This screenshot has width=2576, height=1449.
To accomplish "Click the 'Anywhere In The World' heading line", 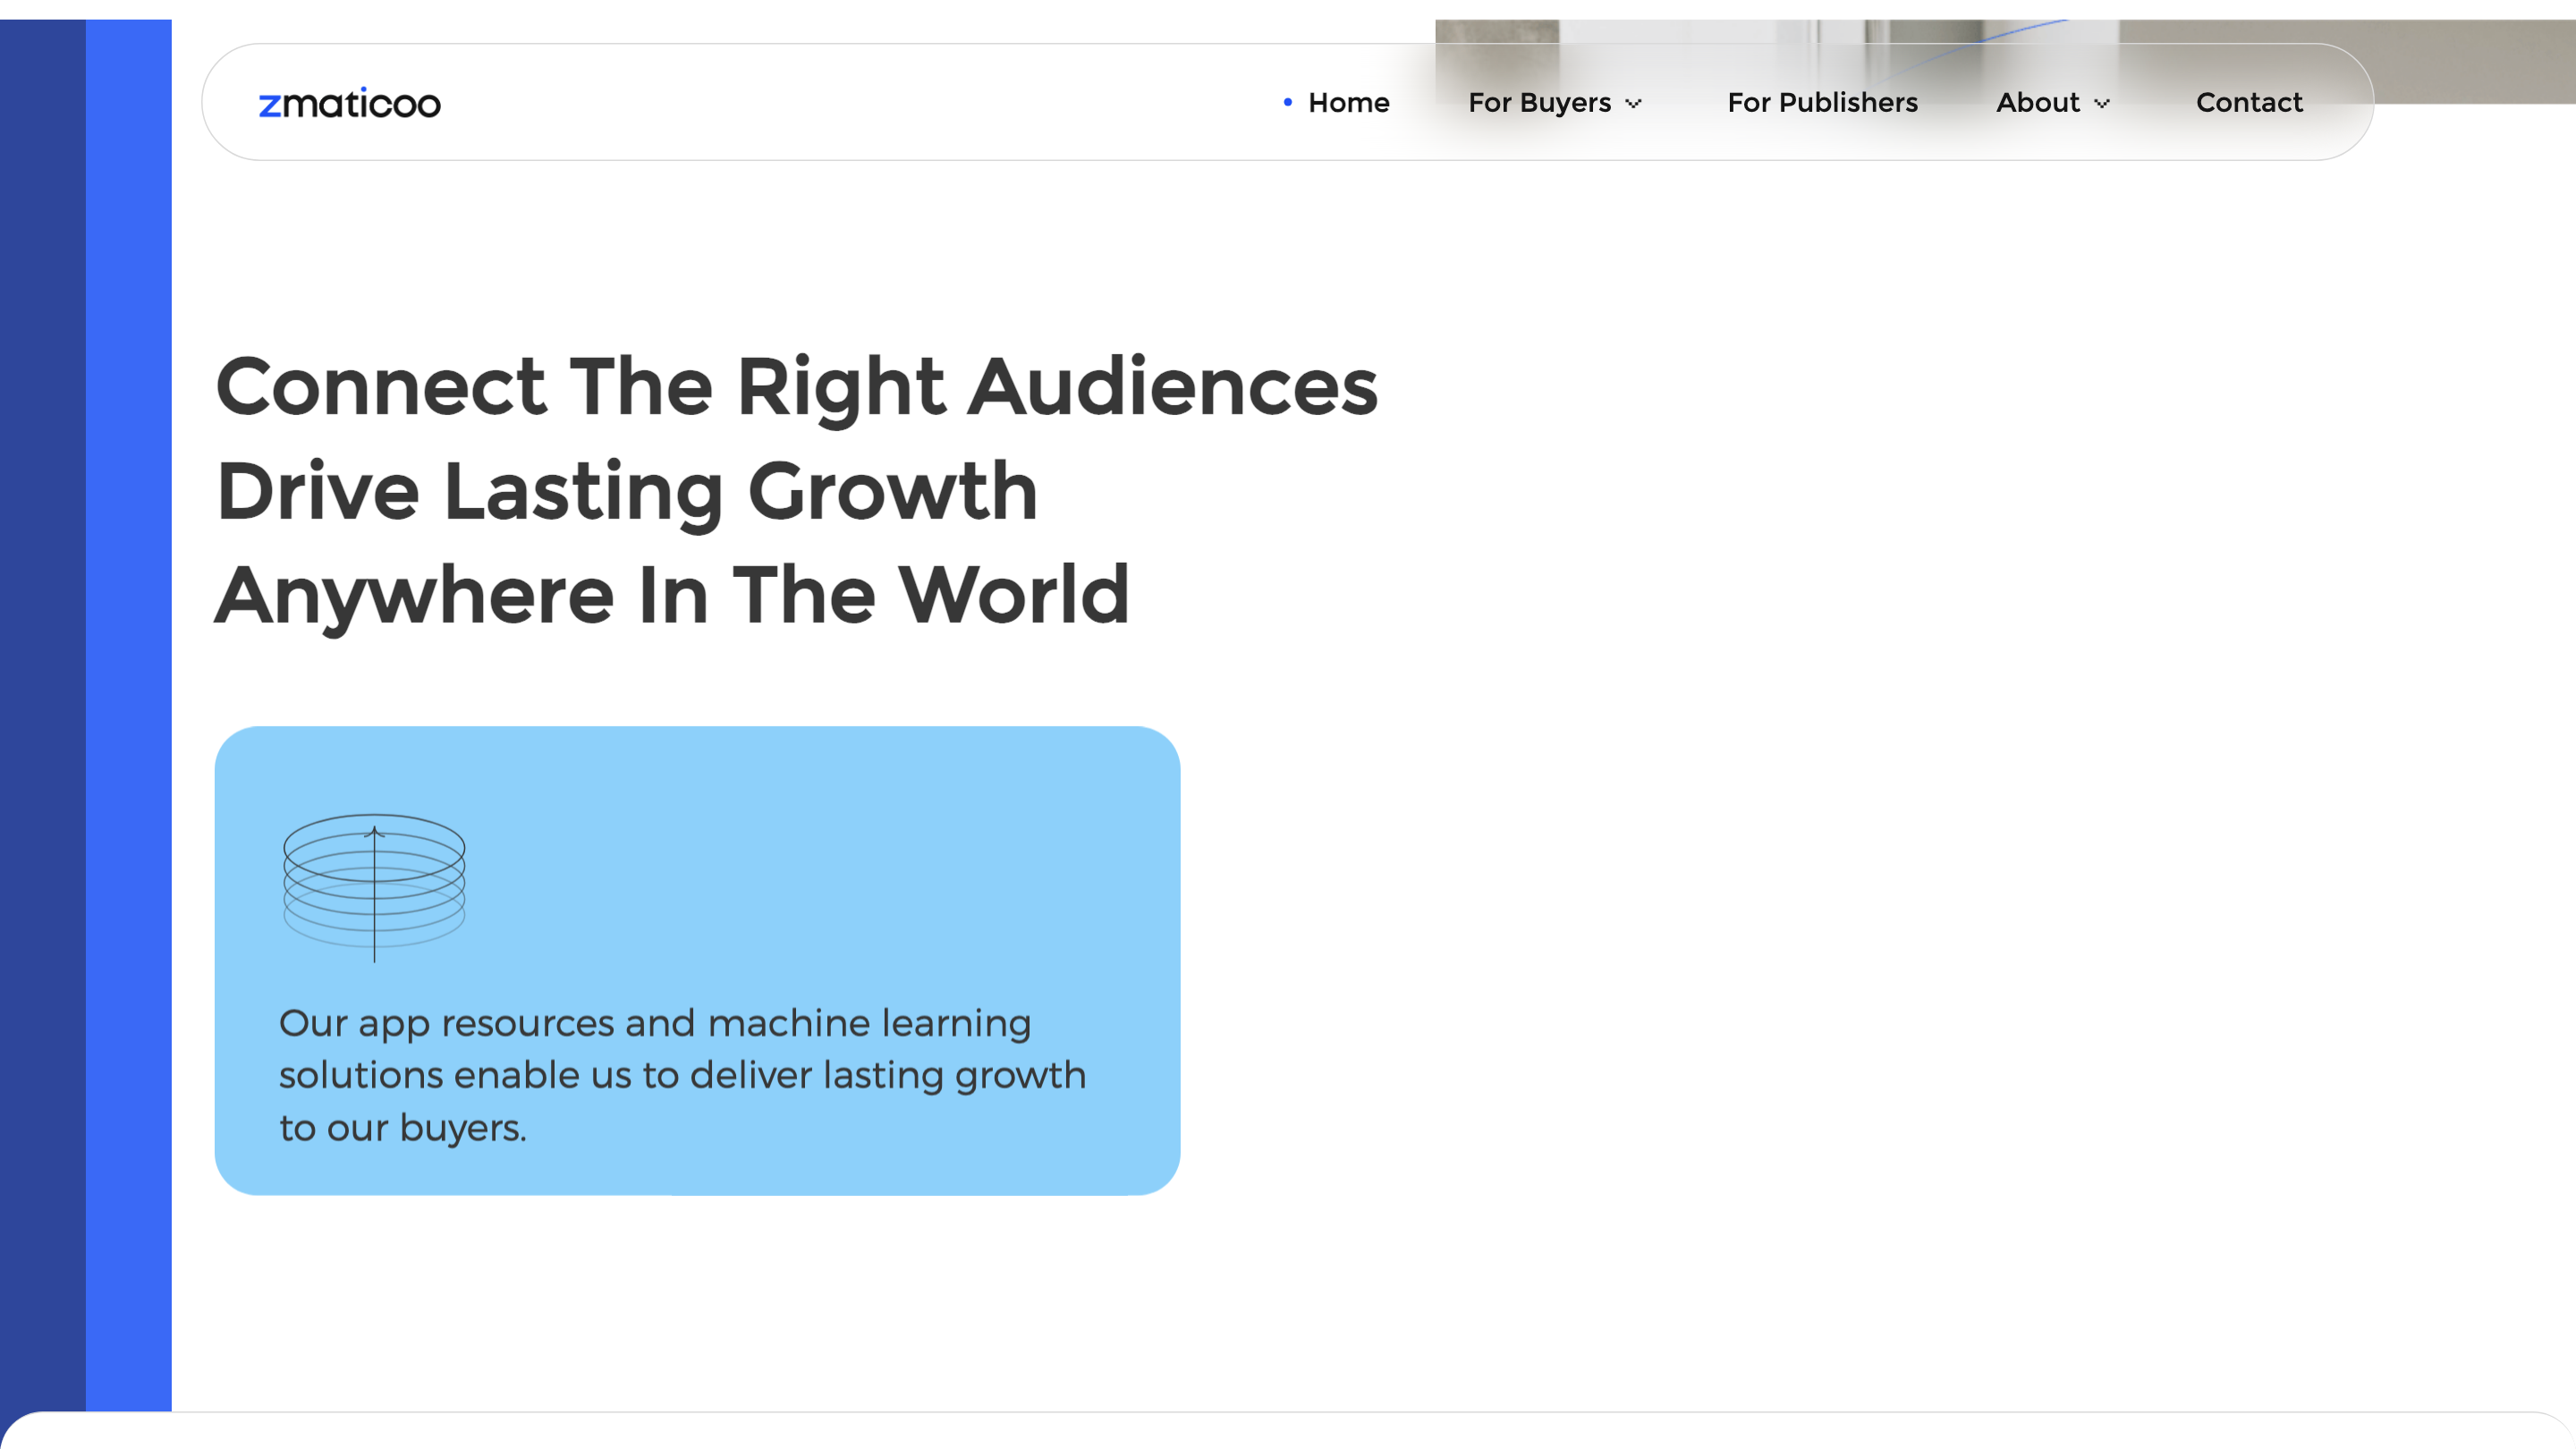I will click(x=672, y=595).
